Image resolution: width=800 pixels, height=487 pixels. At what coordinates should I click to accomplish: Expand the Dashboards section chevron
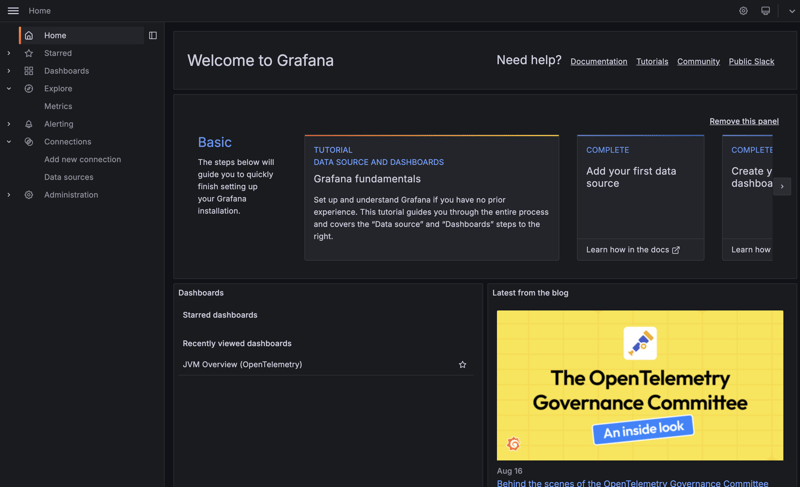[x=9, y=71]
